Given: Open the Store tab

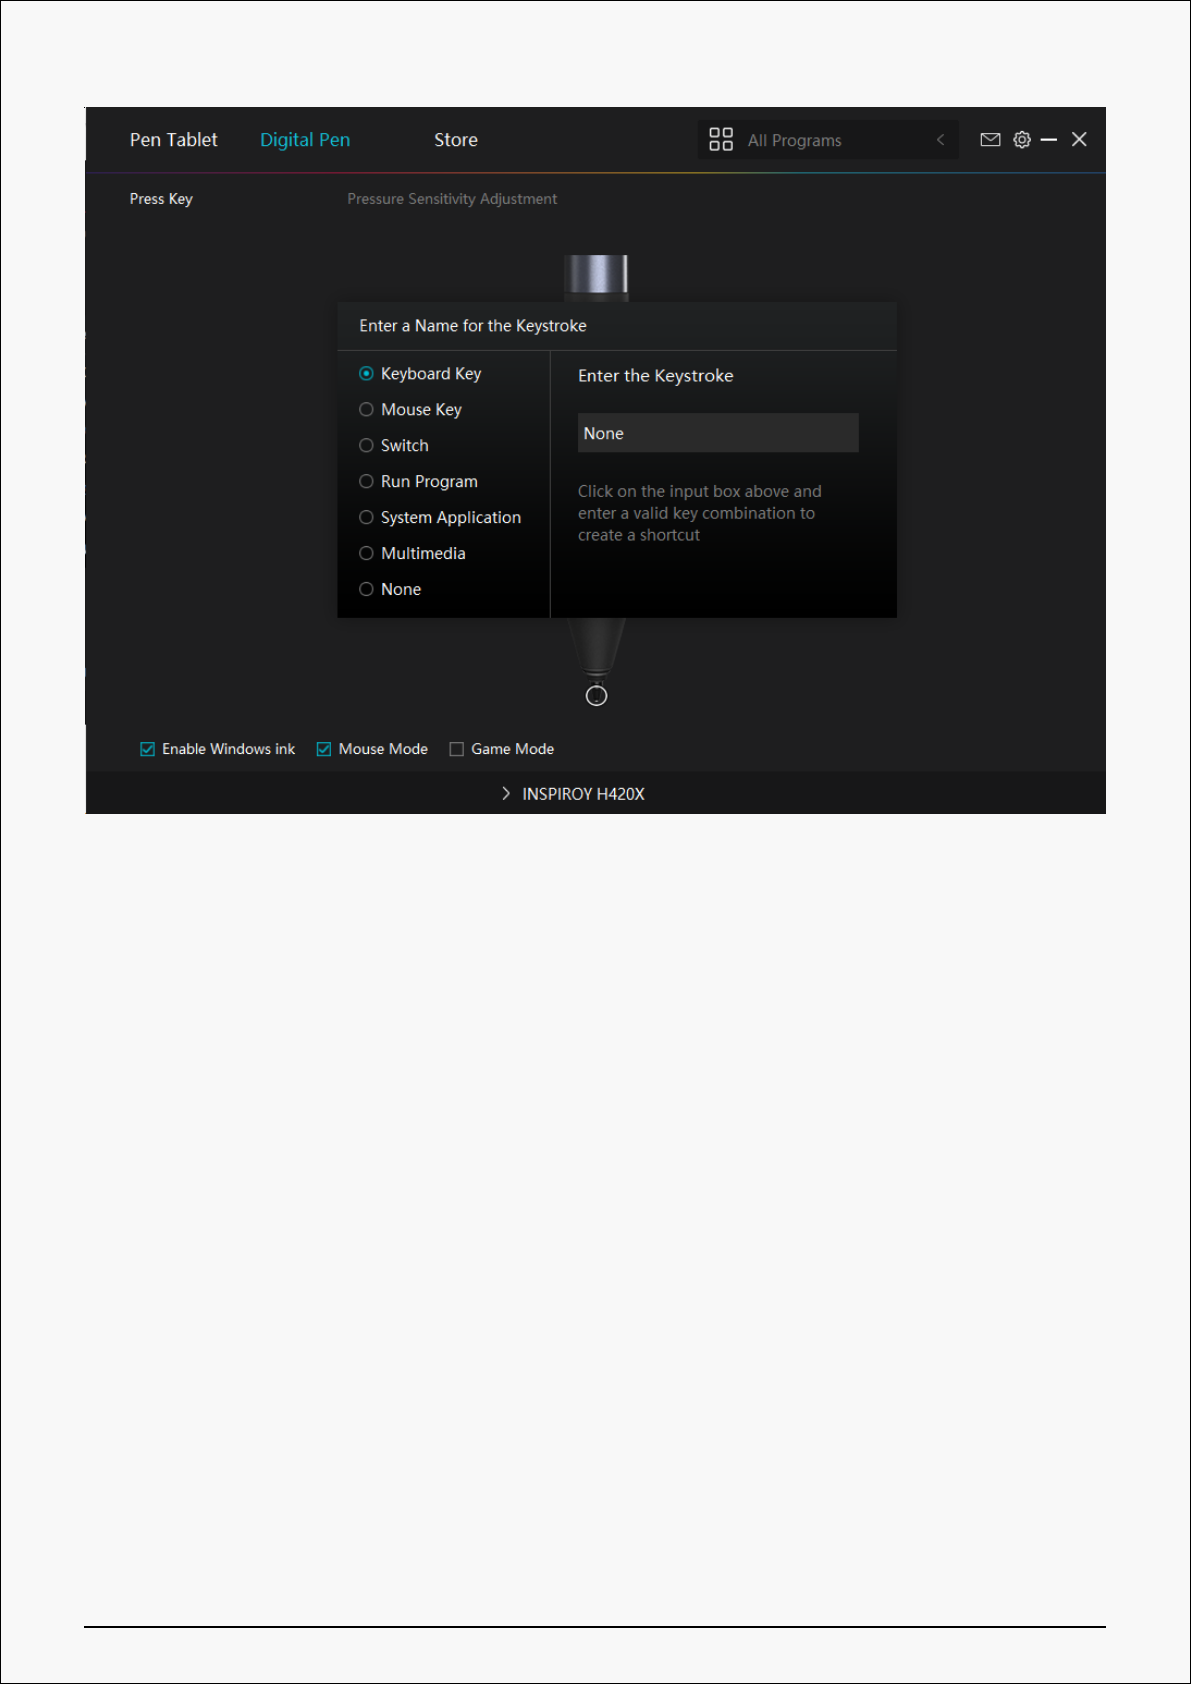Looking at the screenshot, I should point(455,140).
